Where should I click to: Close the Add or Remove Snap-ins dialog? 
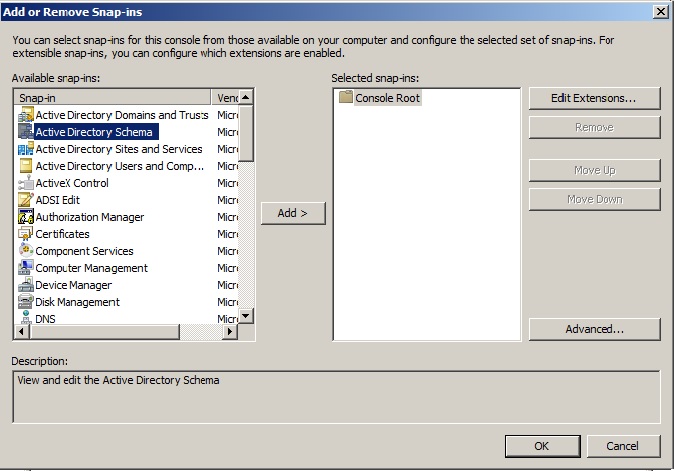click(660, 12)
